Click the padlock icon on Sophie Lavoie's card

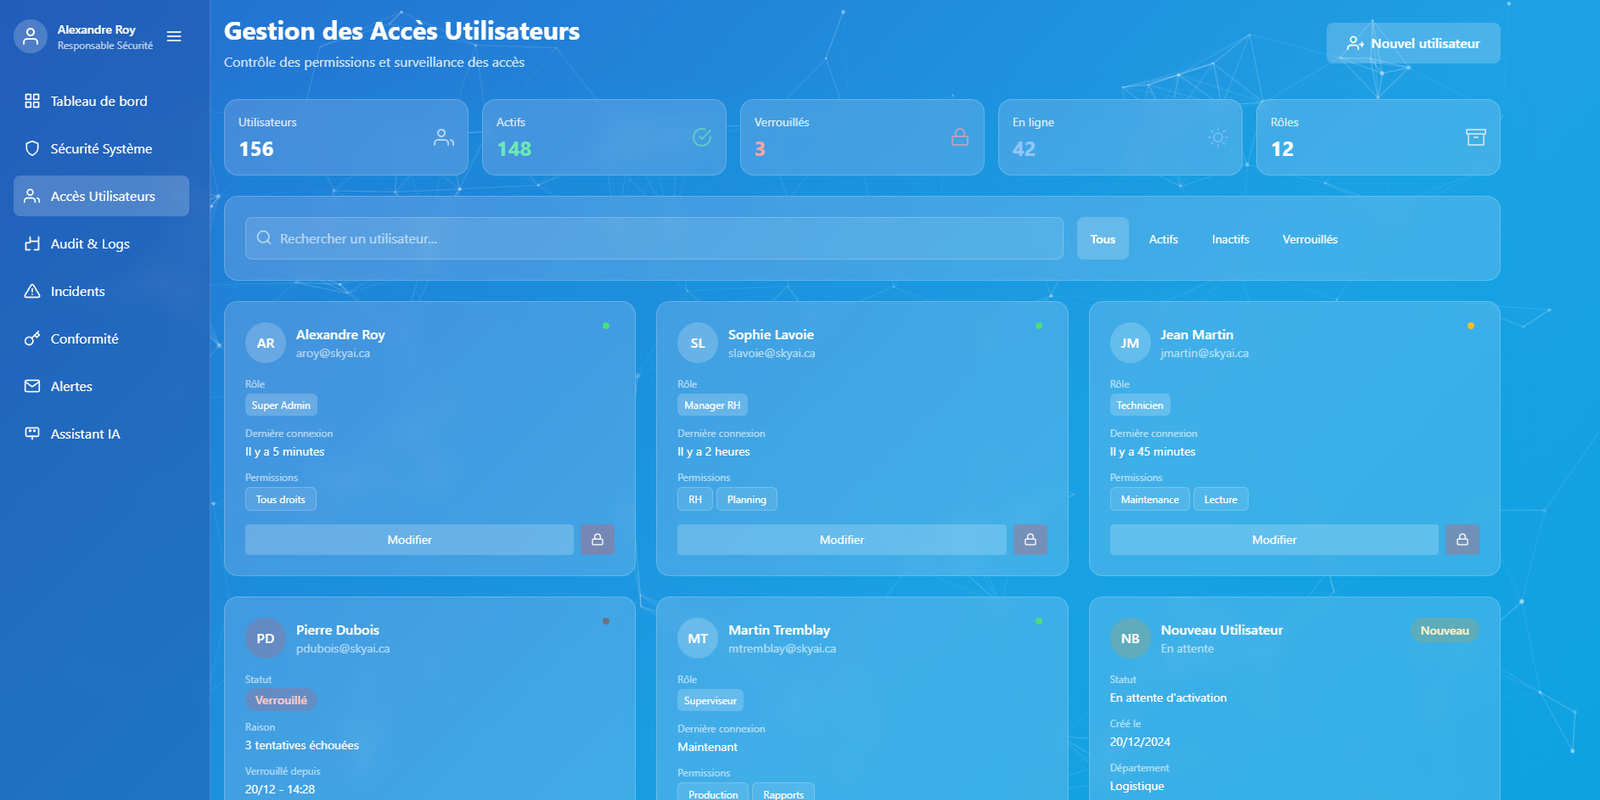[x=1030, y=540]
